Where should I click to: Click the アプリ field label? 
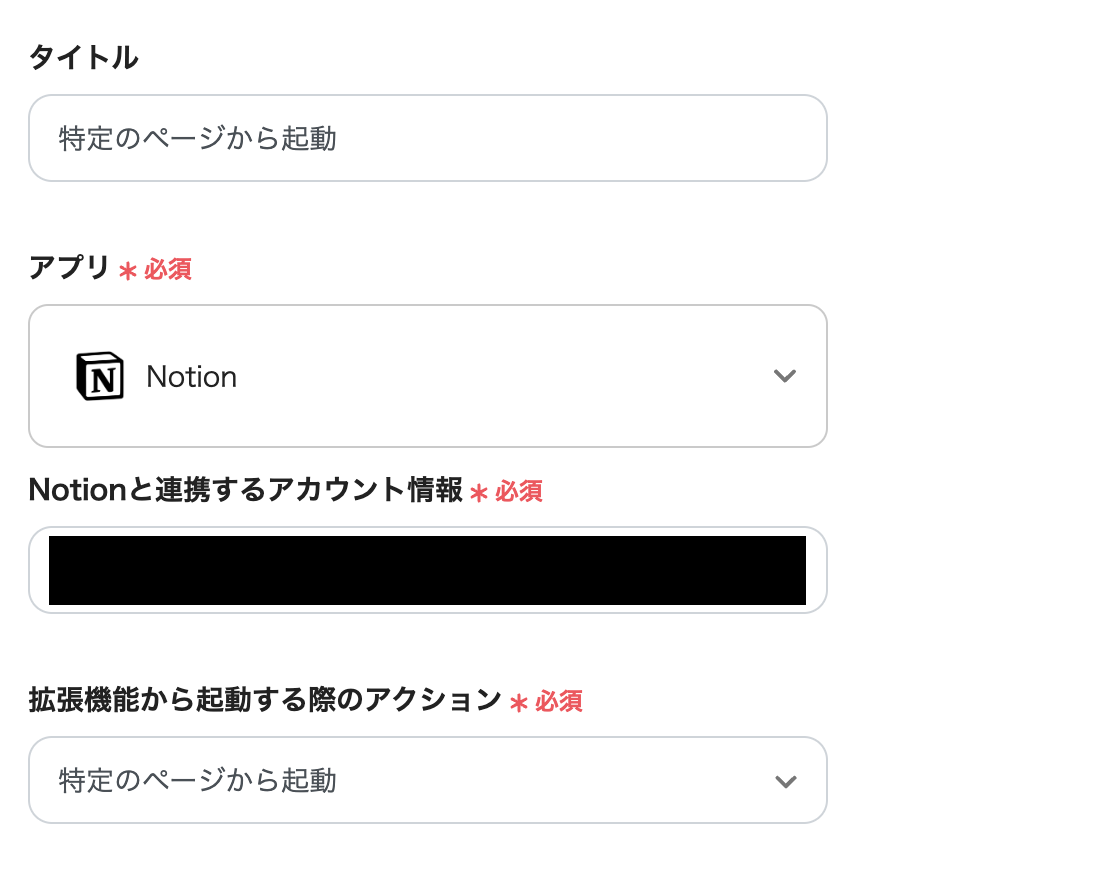69,268
